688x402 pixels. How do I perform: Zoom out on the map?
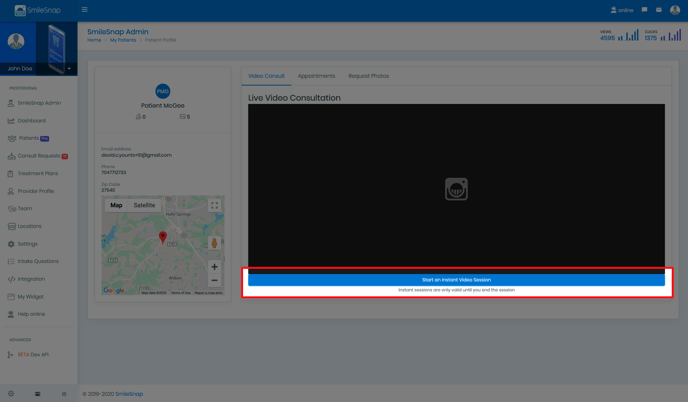point(214,280)
